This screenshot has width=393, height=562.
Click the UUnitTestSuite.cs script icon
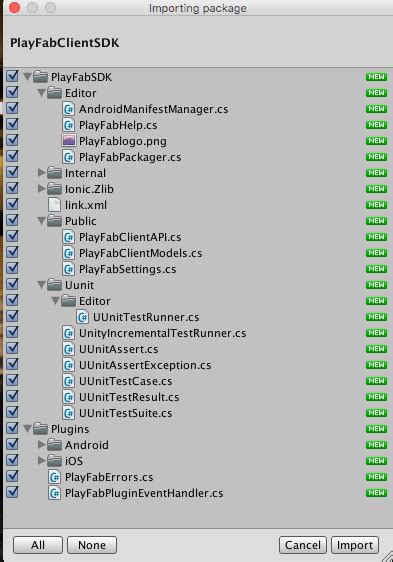[68, 413]
